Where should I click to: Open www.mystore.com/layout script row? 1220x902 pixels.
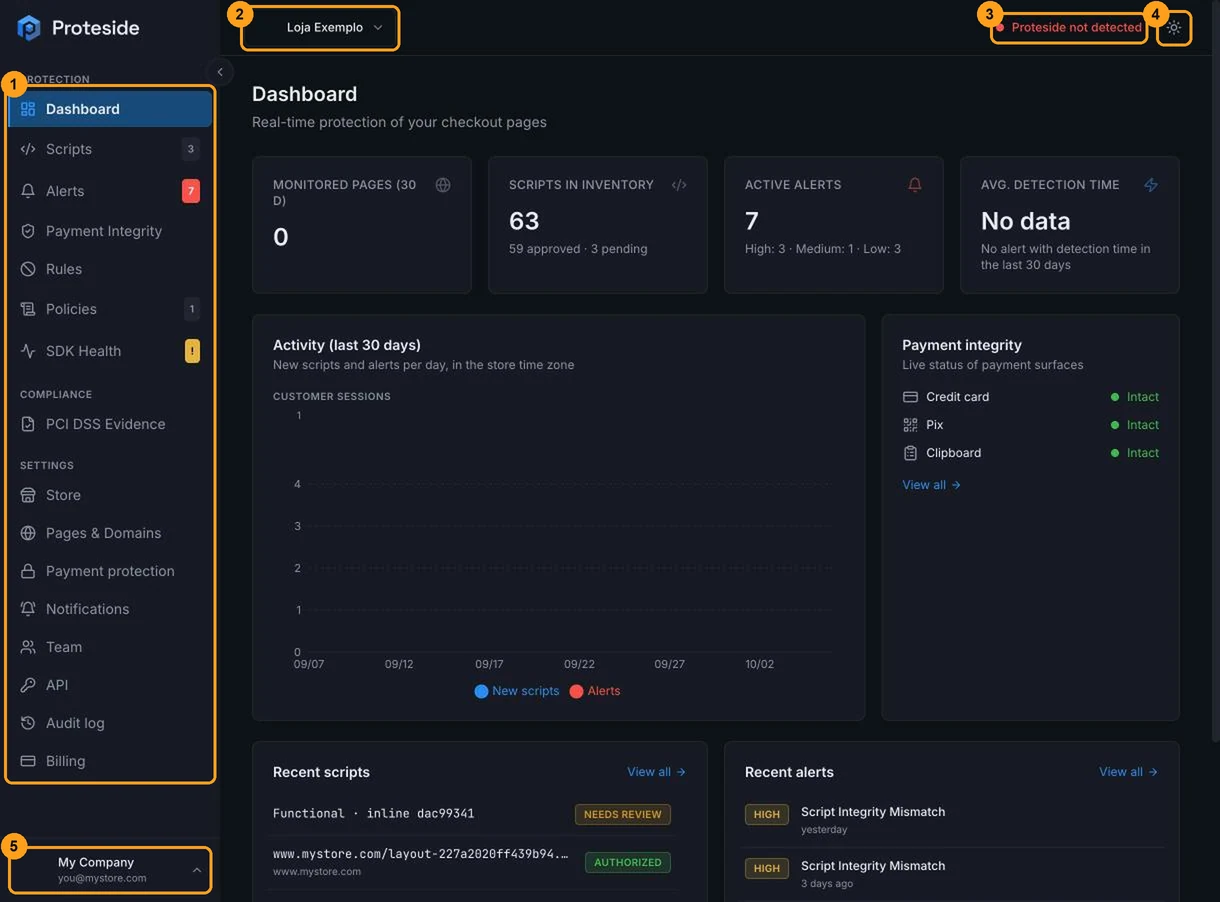[x=471, y=862]
